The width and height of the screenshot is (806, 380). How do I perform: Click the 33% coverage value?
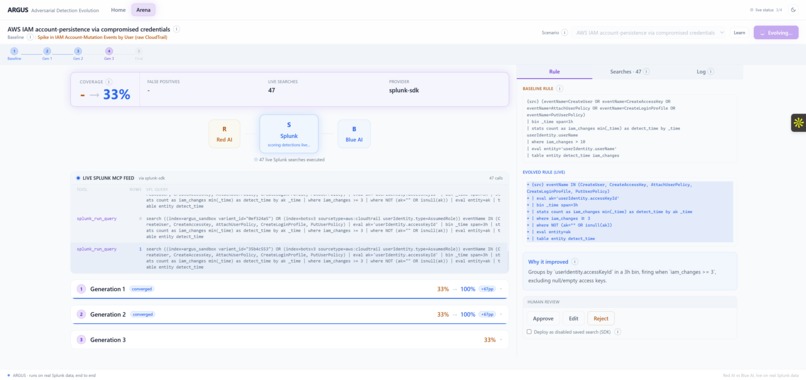(117, 95)
